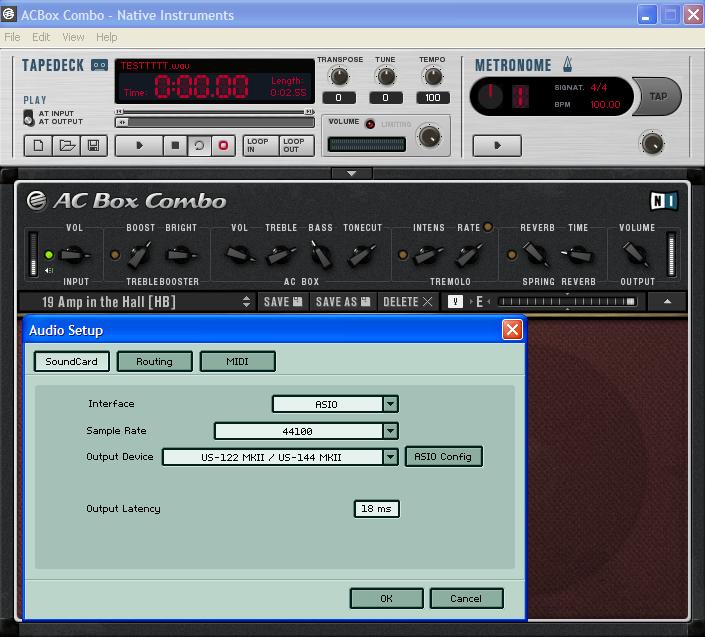This screenshot has width=705, height=637.
Task: Click the BRIGHT knob
Action: tap(180, 255)
